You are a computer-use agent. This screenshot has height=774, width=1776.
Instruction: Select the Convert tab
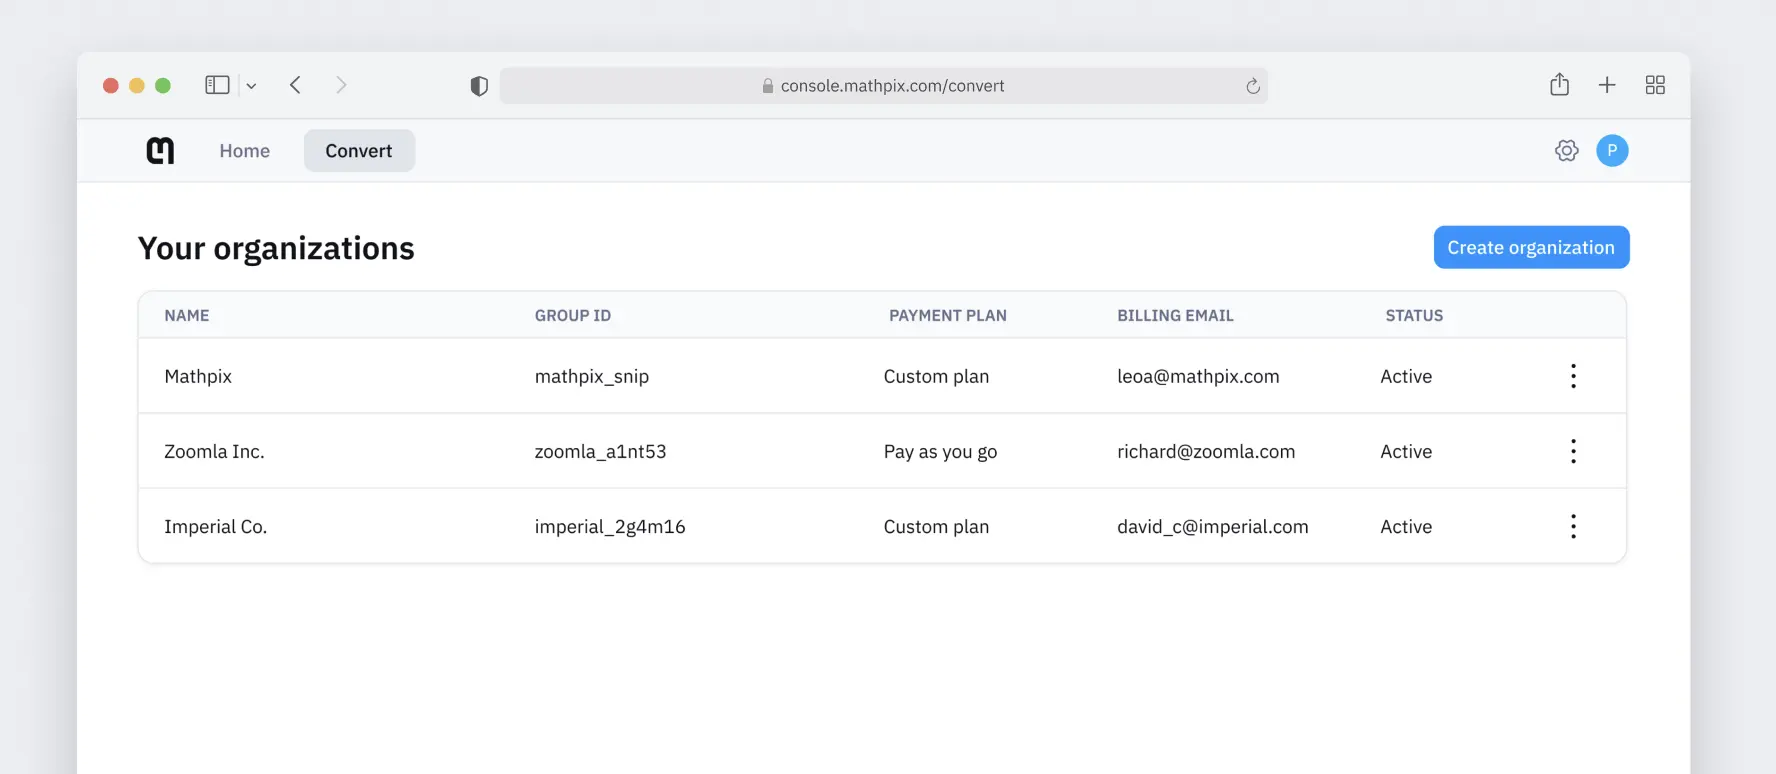pyautogui.click(x=359, y=151)
